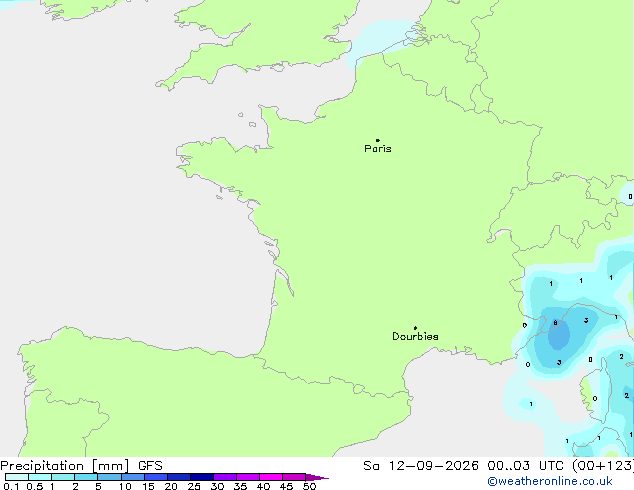The height and width of the screenshot is (490, 634).
Task: Select the 10 mm legend color swatch
Action: pos(133,477)
